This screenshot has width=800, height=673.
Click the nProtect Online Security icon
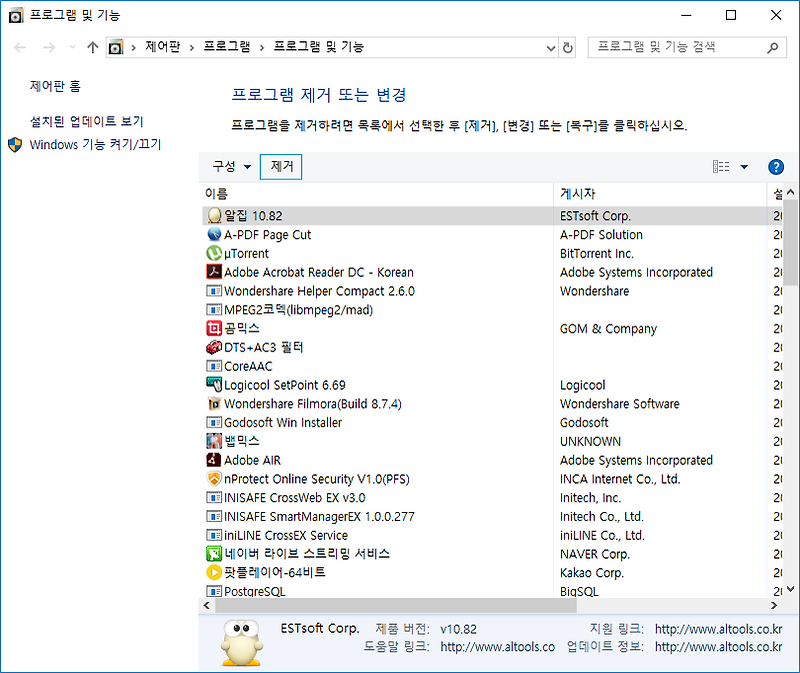click(x=214, y=479)
